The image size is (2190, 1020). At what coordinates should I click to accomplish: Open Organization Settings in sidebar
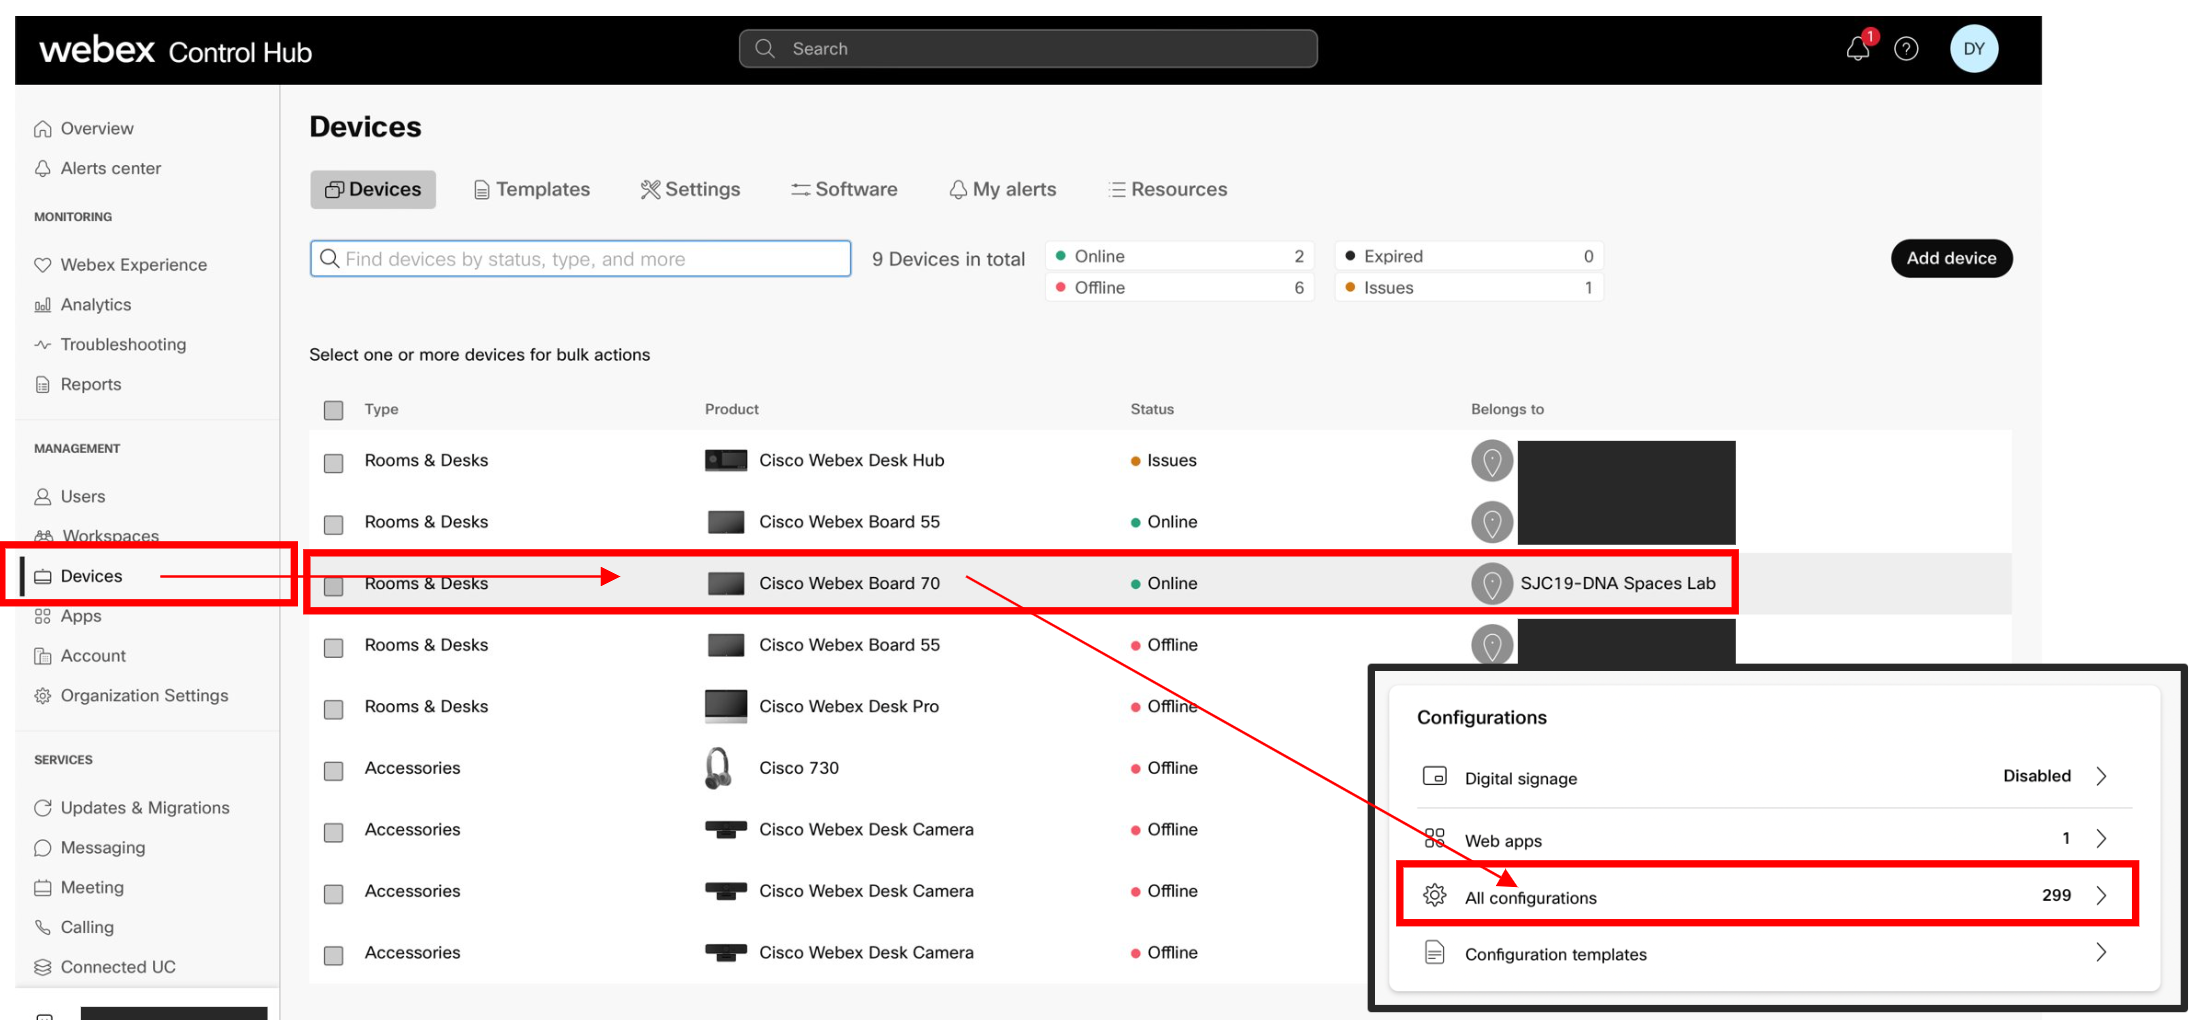coord(144,696)
